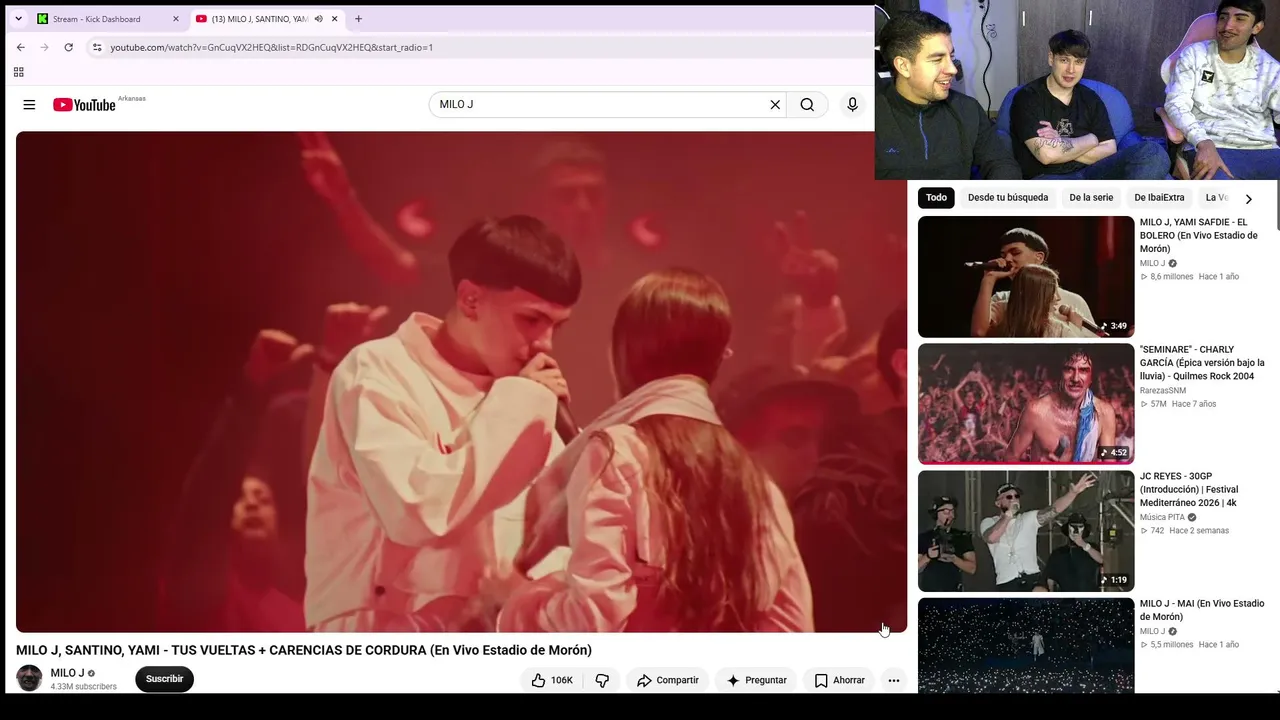Image resolution: width=1280 pixels, height=720 pixels.
Task: Click the Compartir share button
Action: point(668,680)
